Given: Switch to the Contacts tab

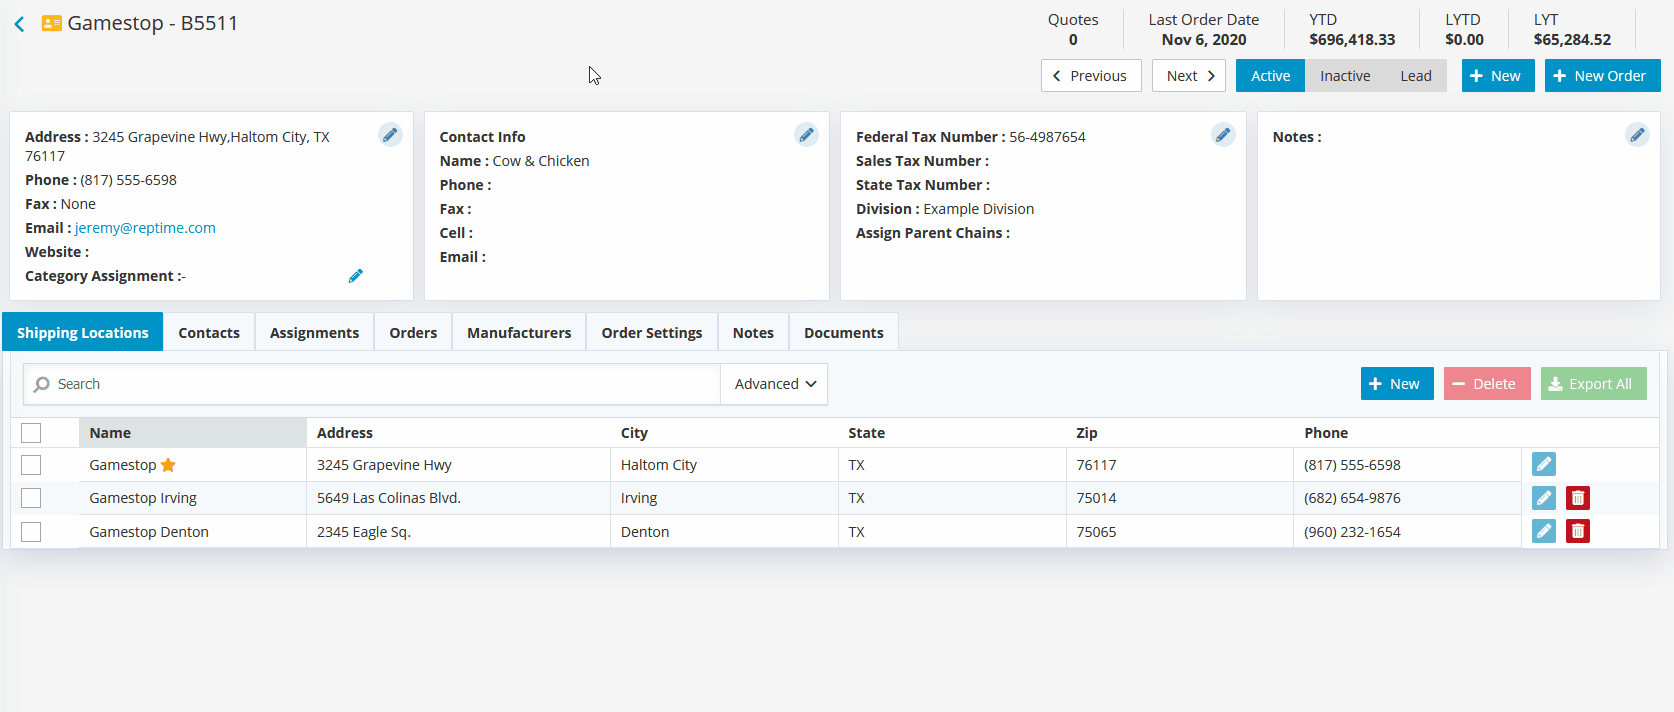Looking at the screenshot, I should tap(209, 333).
